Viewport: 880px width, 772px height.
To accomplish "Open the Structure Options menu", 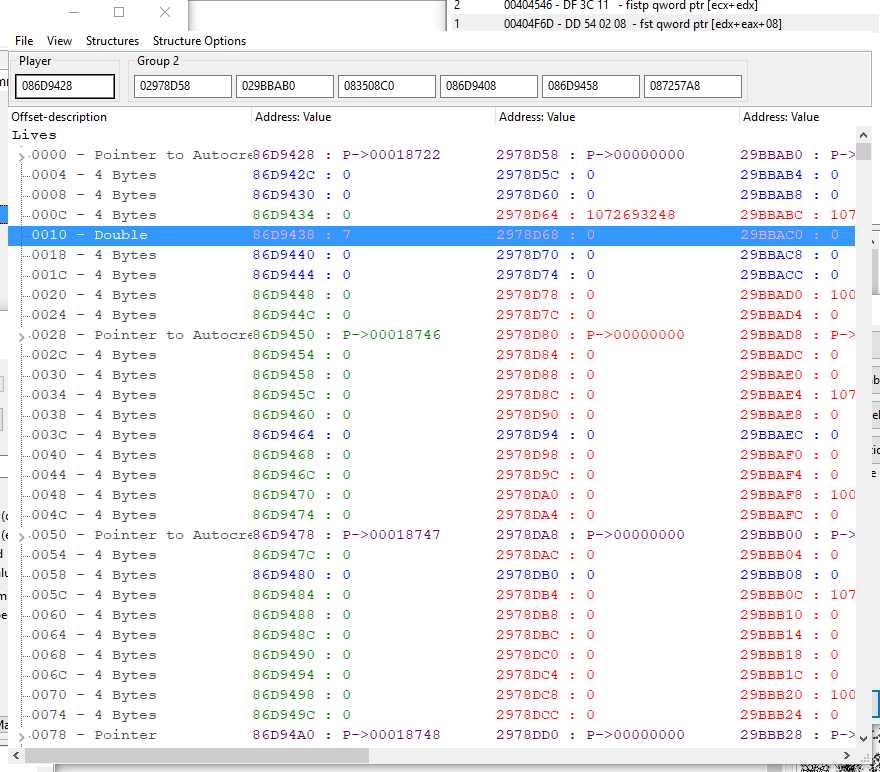I will 199,41.
